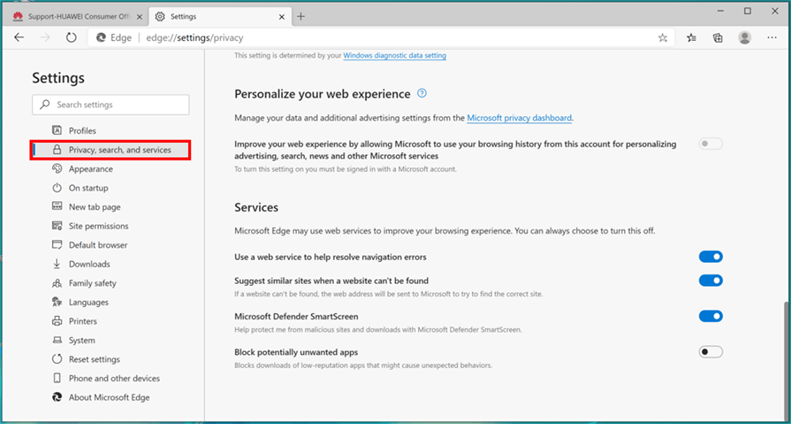Reload the page with the refresh icon
This screenshot has width=791, height=424.
click(71, 38)
